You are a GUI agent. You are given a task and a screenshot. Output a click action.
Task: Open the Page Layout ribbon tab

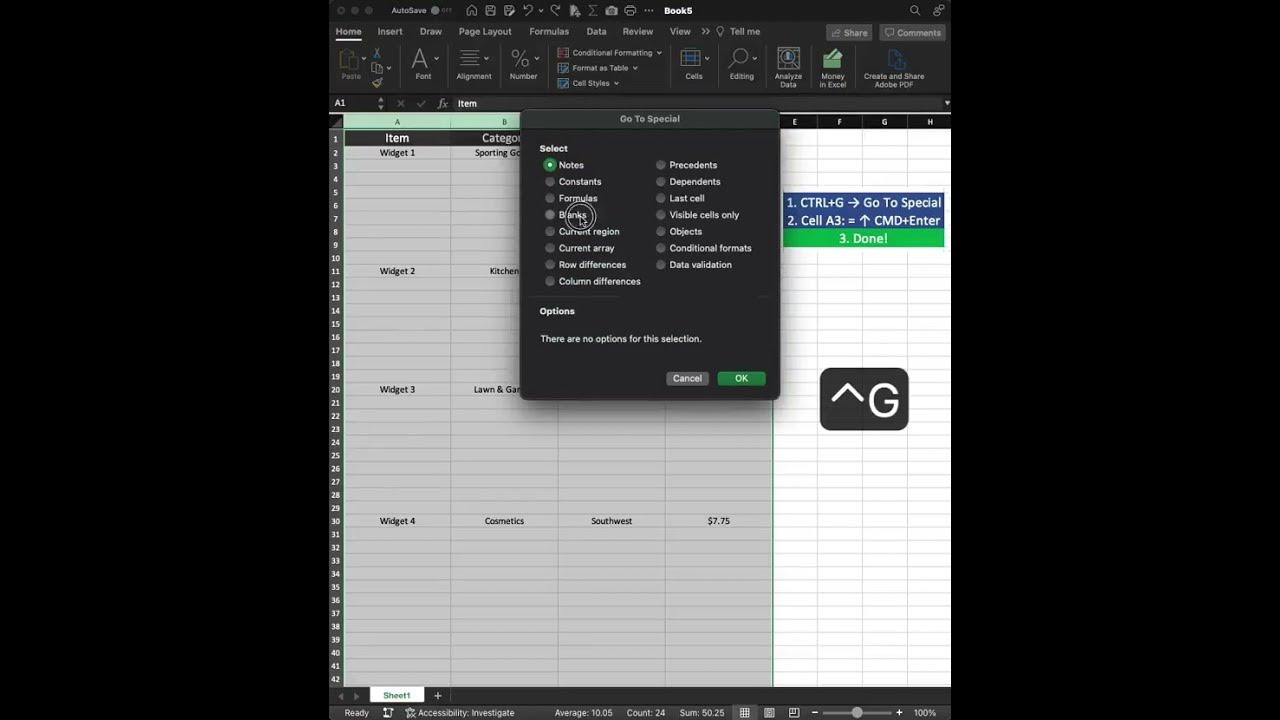click(x=485, y=32)
